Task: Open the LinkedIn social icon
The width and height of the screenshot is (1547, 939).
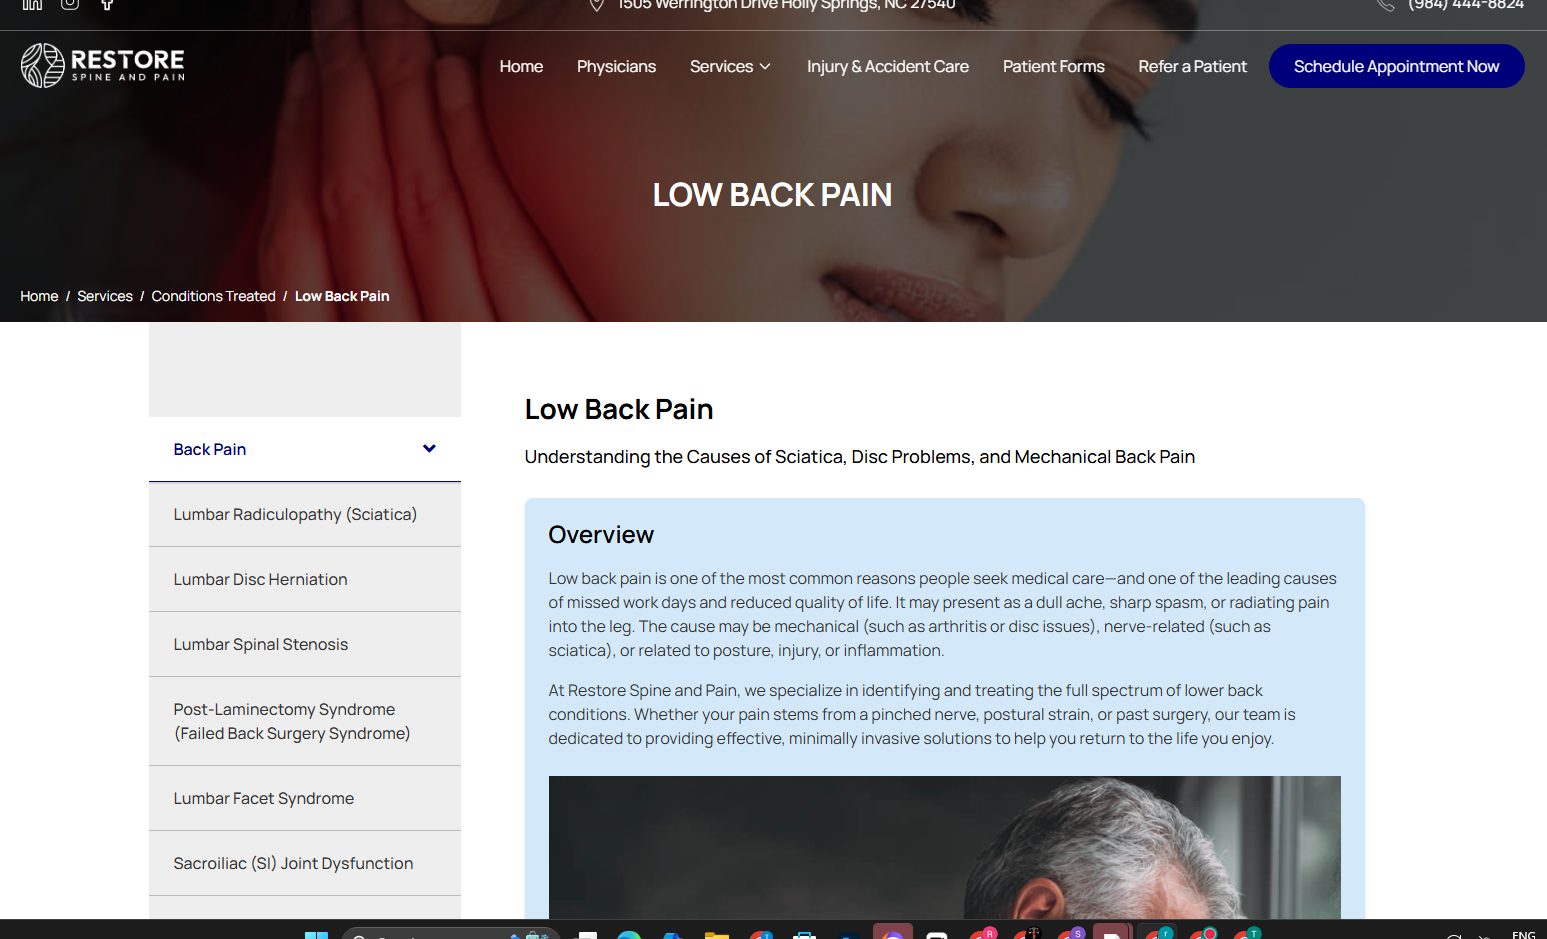Action: pyautogui.click(x=32, y=4)
